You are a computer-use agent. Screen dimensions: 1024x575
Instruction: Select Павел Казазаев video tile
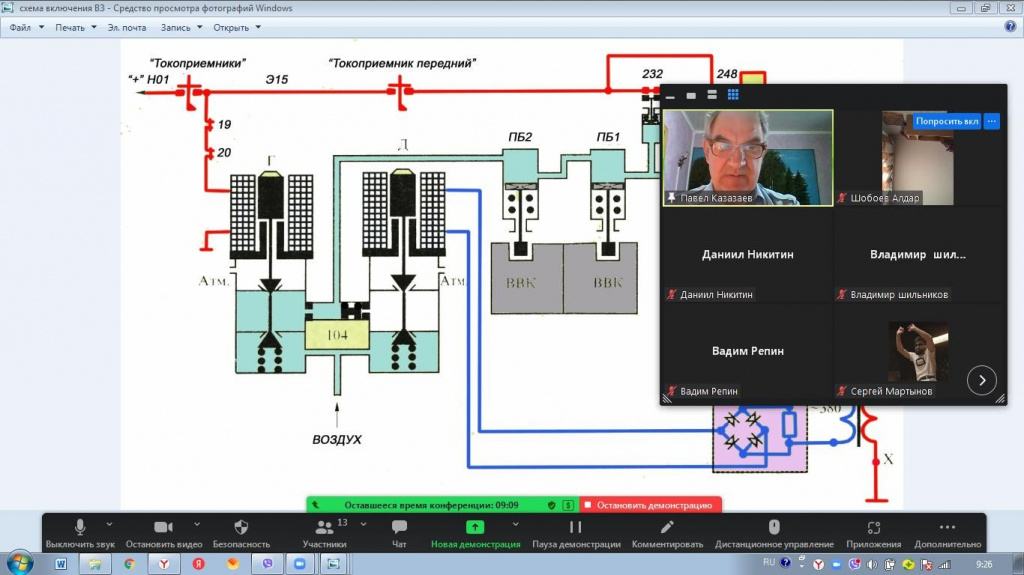748,157
